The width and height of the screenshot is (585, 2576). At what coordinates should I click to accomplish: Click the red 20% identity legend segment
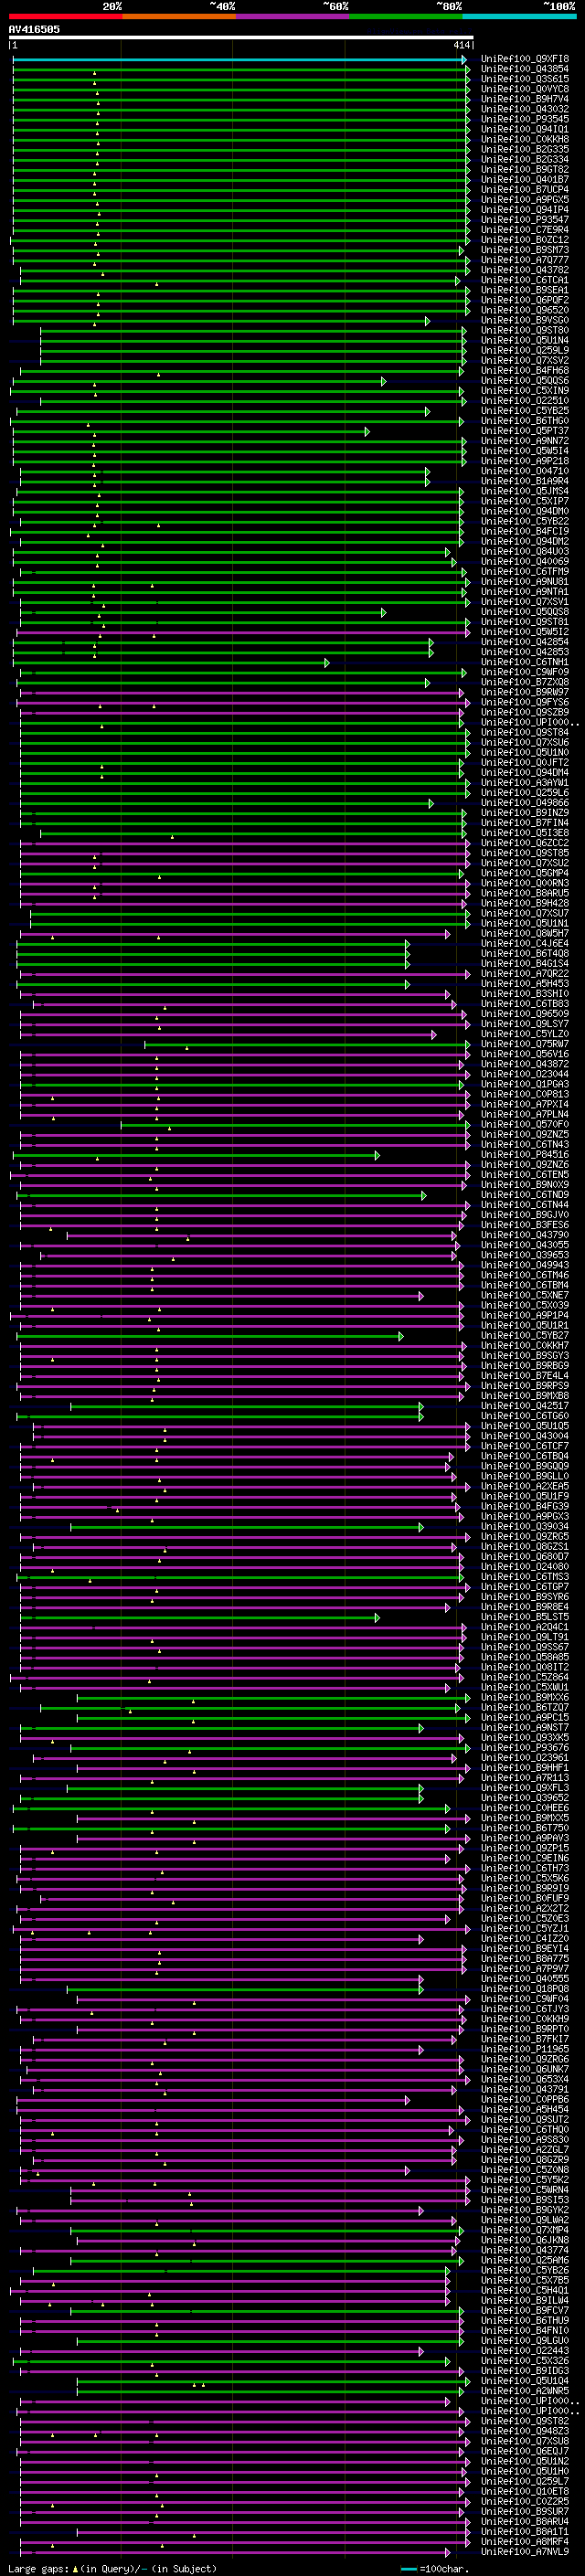tap(65, 16)
